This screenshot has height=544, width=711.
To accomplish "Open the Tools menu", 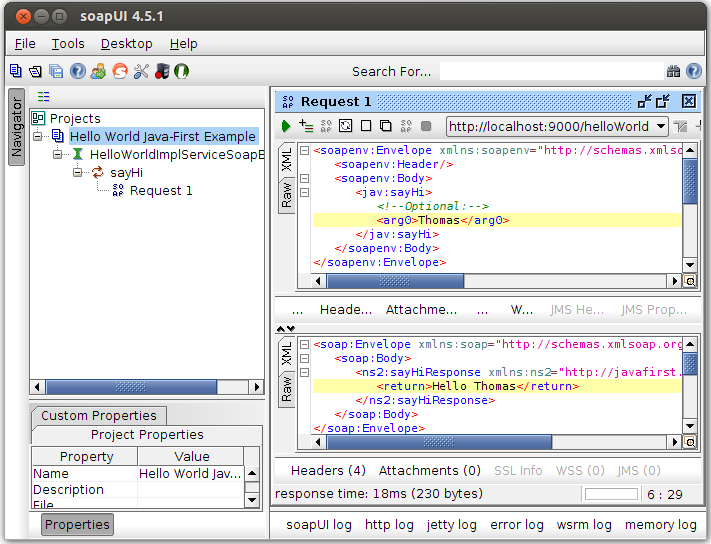I will pyautogui.click(x=68, y=44).
